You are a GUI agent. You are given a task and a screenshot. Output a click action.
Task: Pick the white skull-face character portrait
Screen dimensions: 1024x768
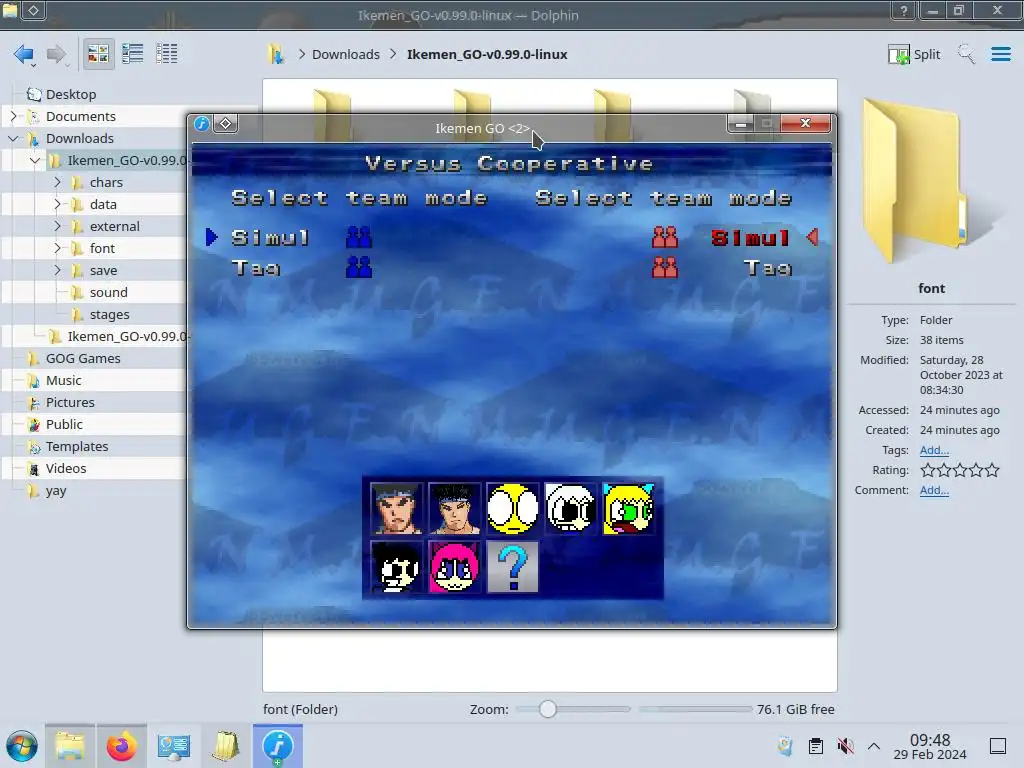click(570, 509)
